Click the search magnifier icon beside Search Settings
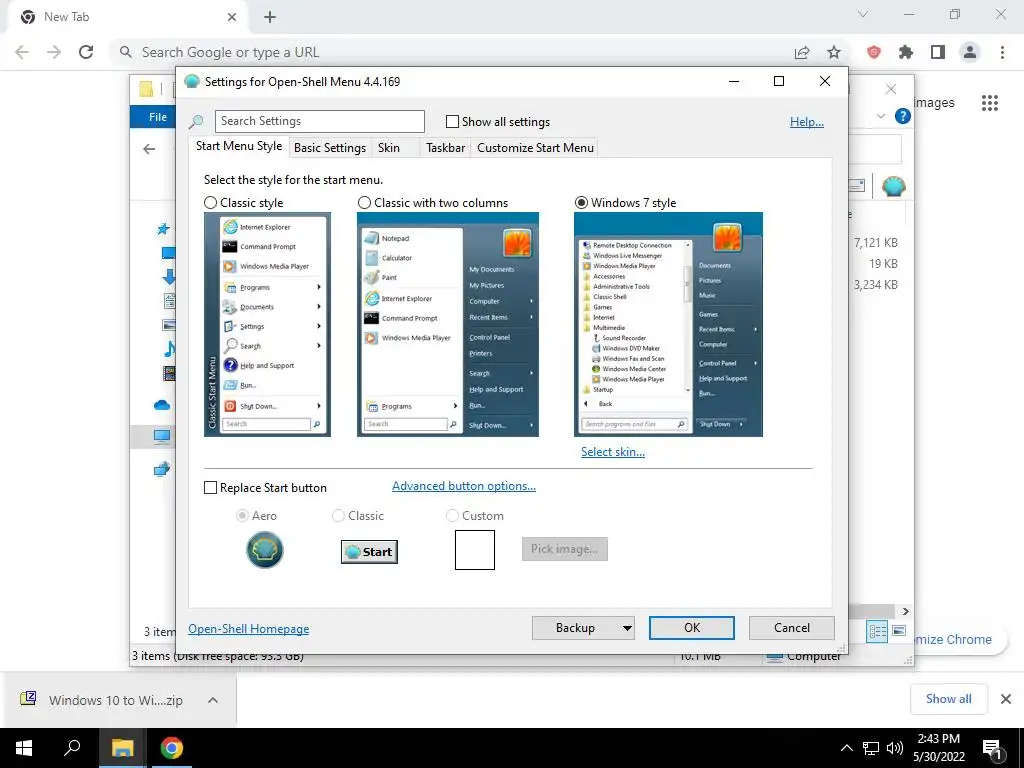This screenshot has width=1024, height=768. [196, 121]
